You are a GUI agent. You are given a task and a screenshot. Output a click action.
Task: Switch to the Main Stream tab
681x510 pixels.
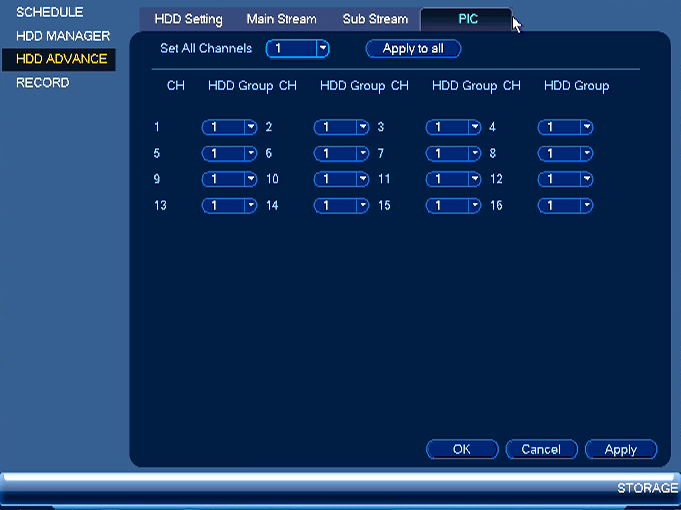[x=281, y=19]
